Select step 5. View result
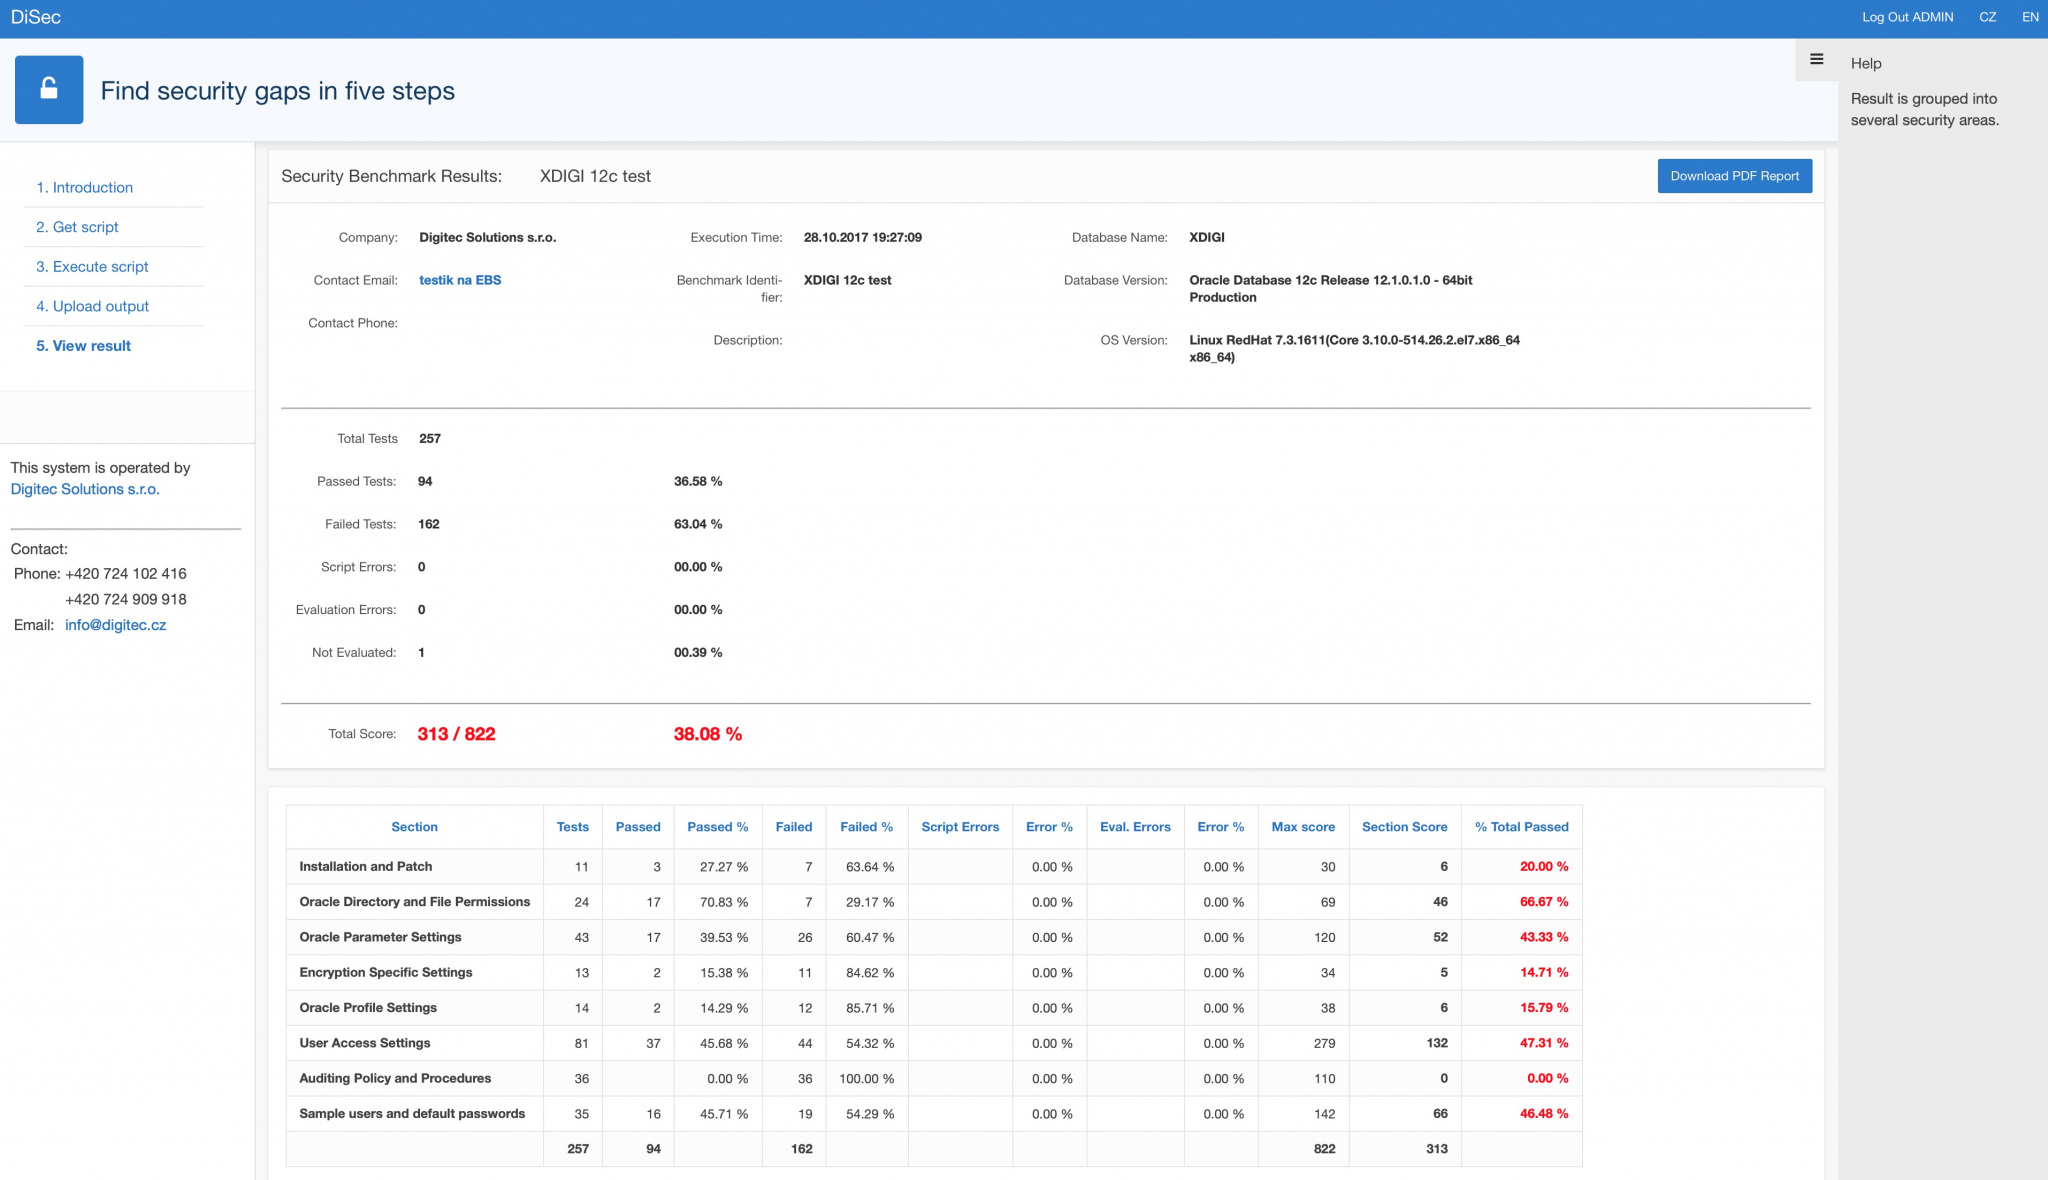Viewport: 2048px width, 1180px height. [83, 346]
